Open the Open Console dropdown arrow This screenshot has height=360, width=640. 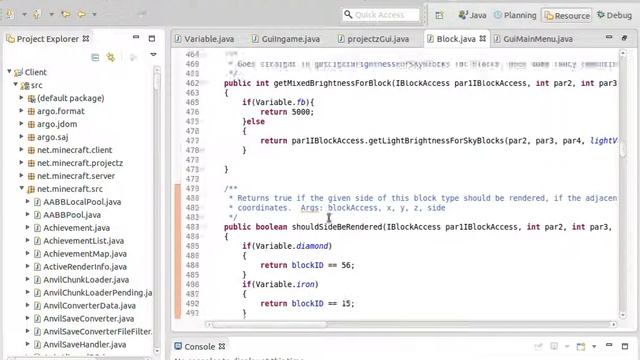pyautogui.click(x=594, y=347)
